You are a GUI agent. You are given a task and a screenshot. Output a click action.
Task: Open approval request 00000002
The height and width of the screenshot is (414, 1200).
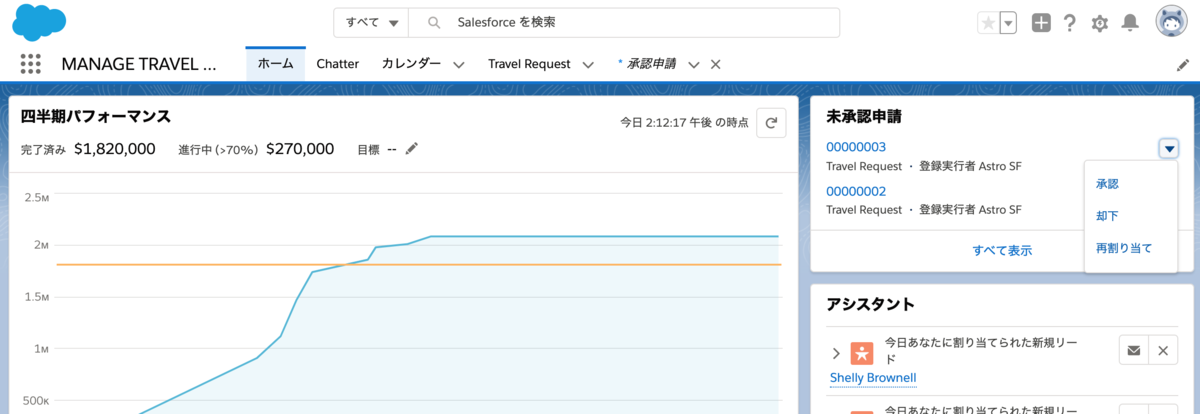(856, 191)
